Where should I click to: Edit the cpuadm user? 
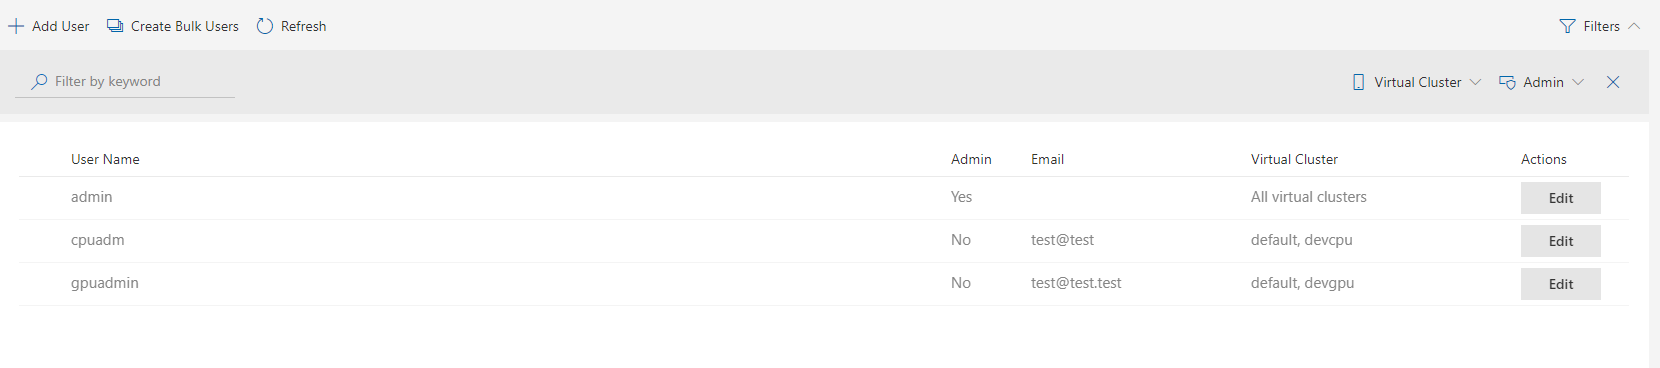[1560, 241]
